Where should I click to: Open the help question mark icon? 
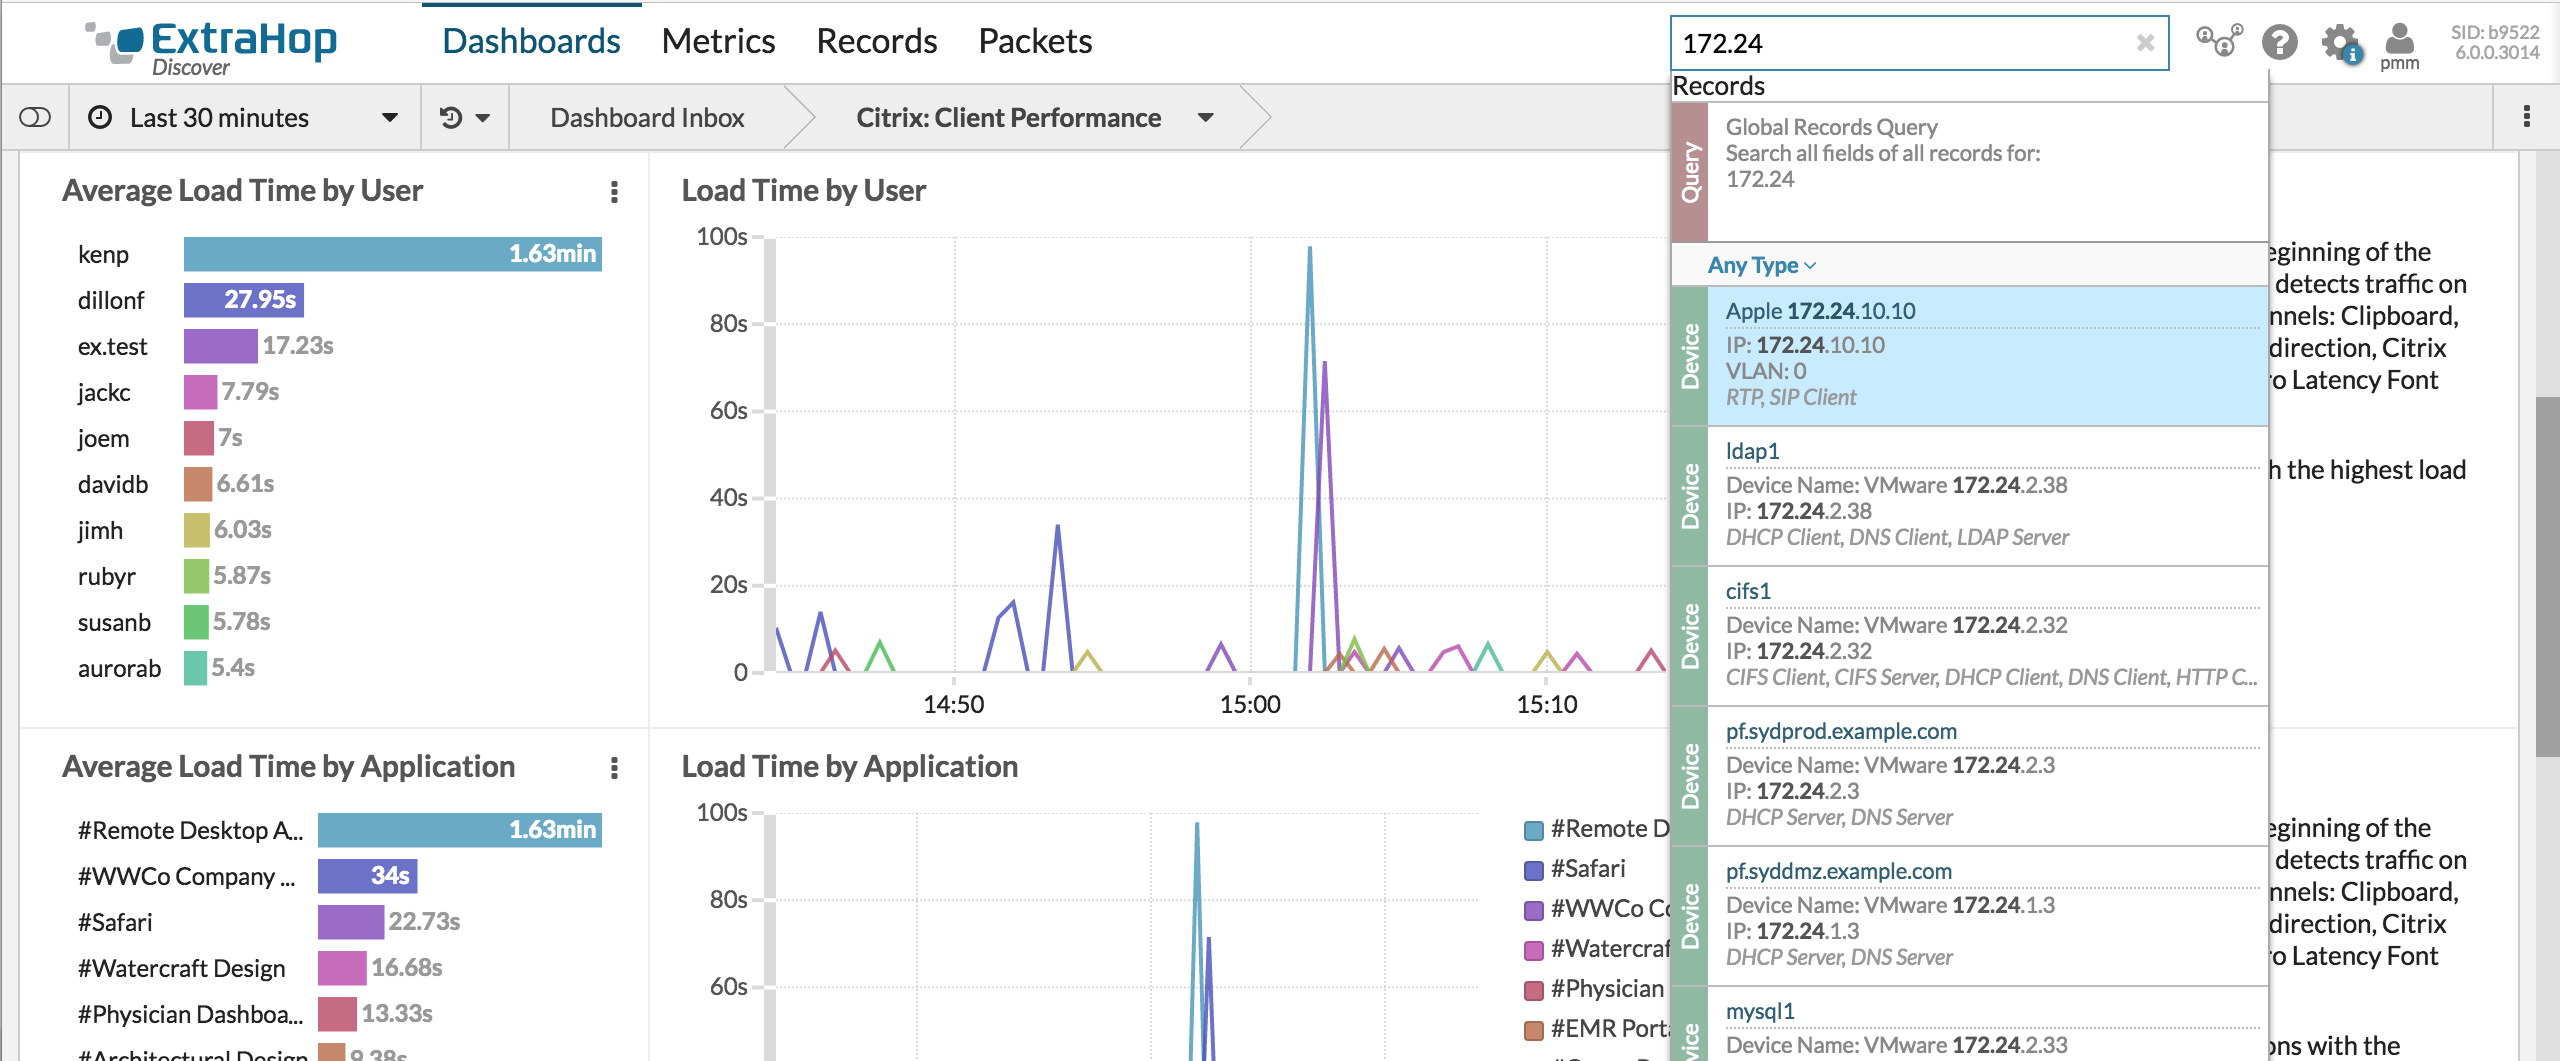2280,42
